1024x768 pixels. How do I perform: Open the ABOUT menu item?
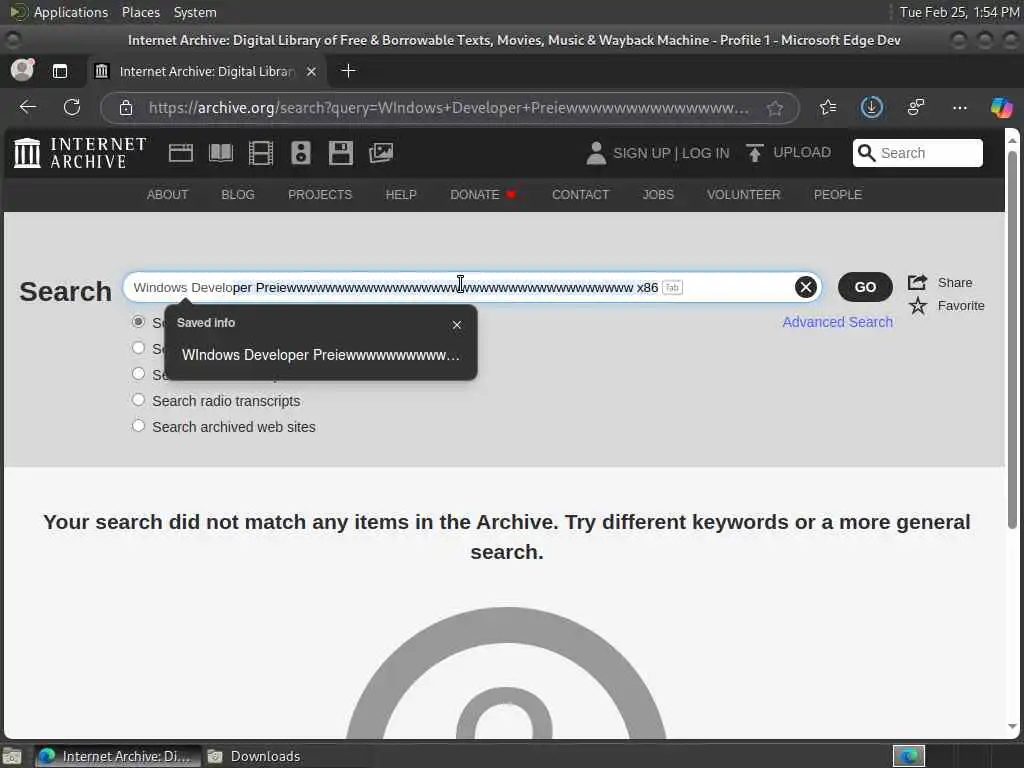[167, 195]
